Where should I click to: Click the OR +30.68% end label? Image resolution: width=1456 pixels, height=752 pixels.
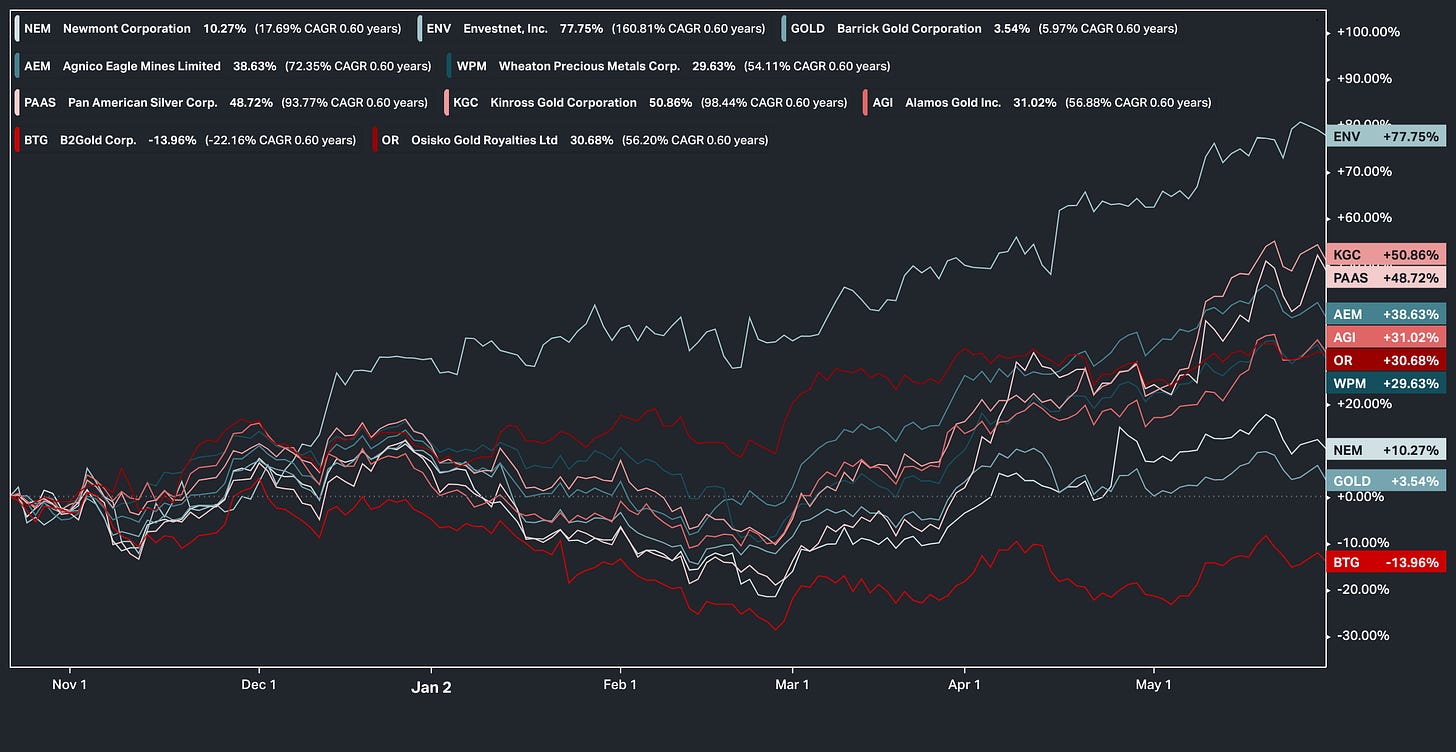1386,360
